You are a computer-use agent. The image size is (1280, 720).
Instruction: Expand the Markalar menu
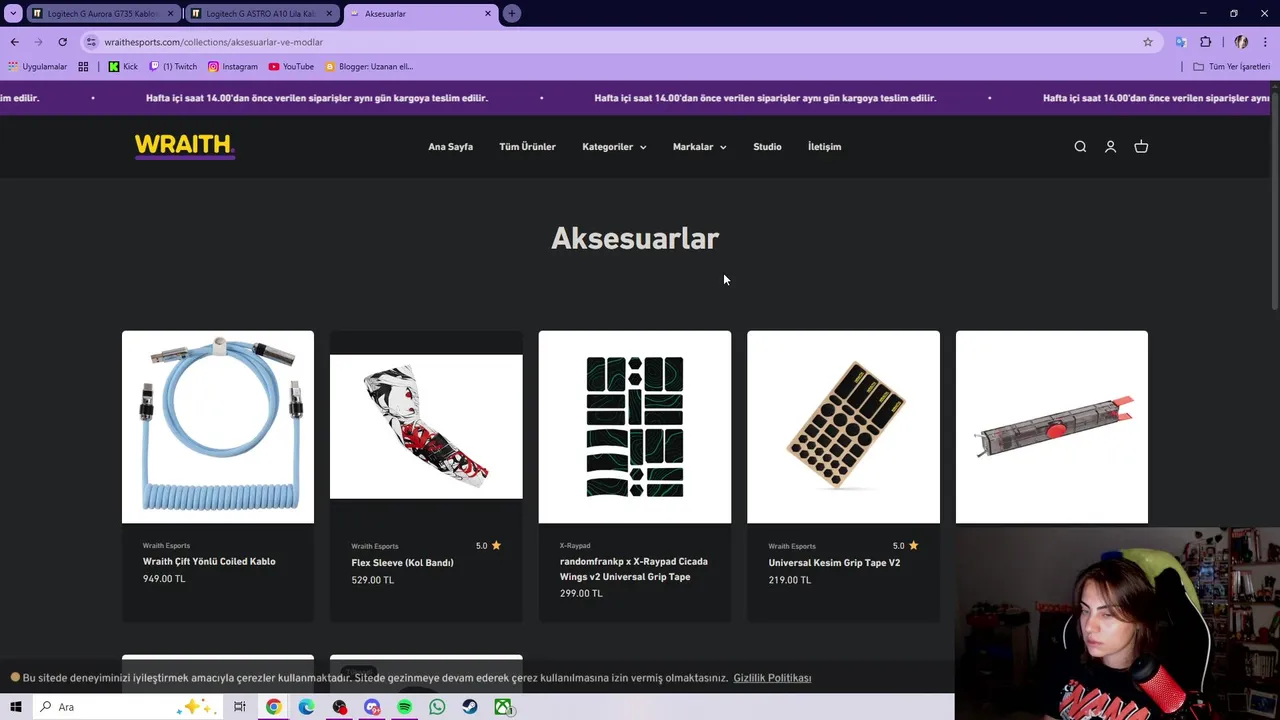tap(699, 147)
